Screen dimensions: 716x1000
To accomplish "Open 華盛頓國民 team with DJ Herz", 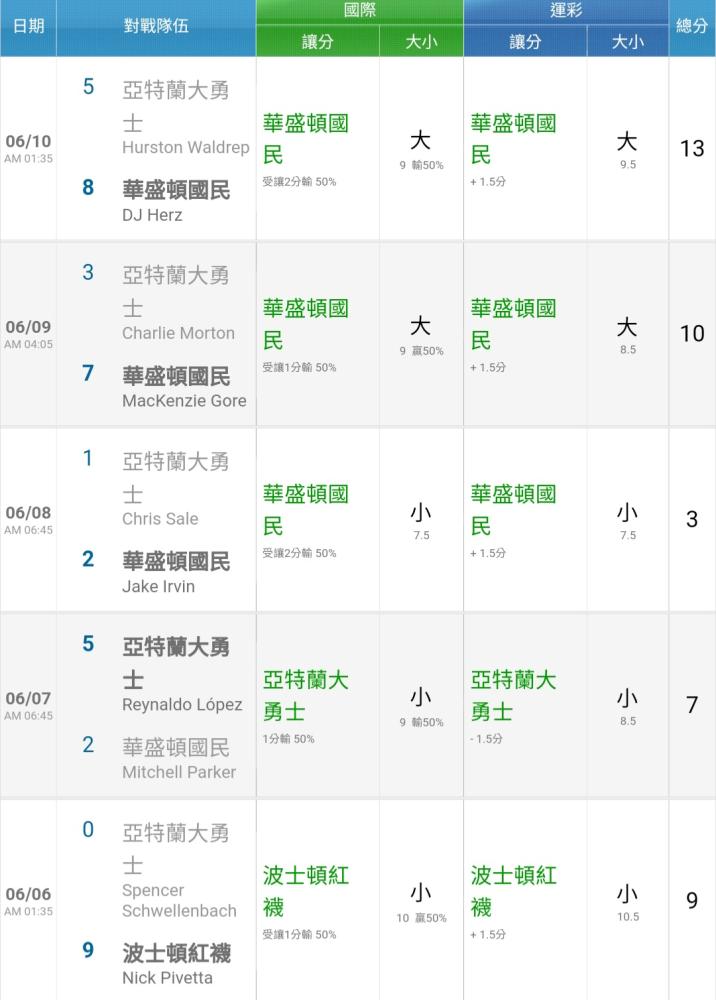I will (176, 190).
